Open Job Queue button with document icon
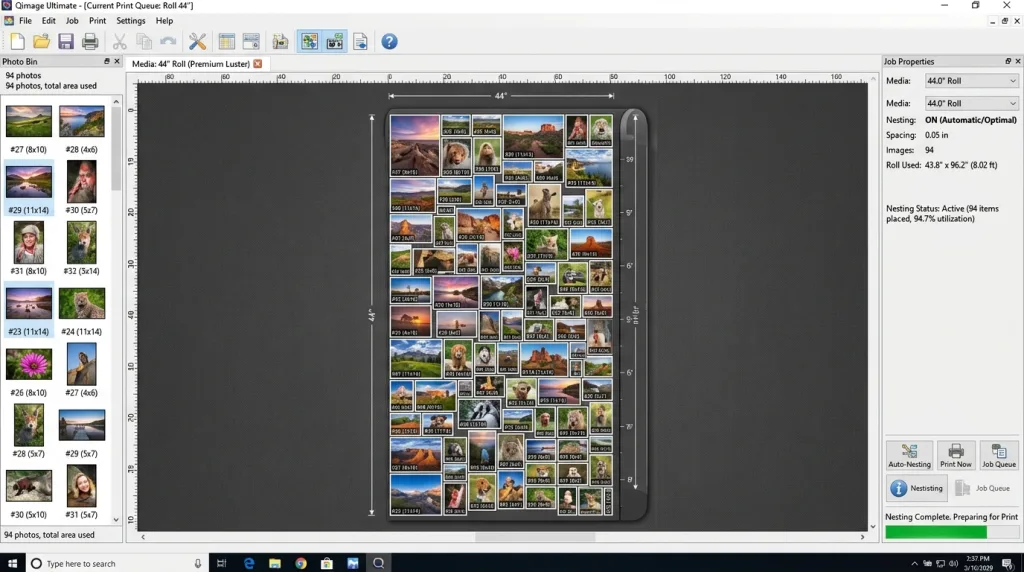 tap(999, 455)
